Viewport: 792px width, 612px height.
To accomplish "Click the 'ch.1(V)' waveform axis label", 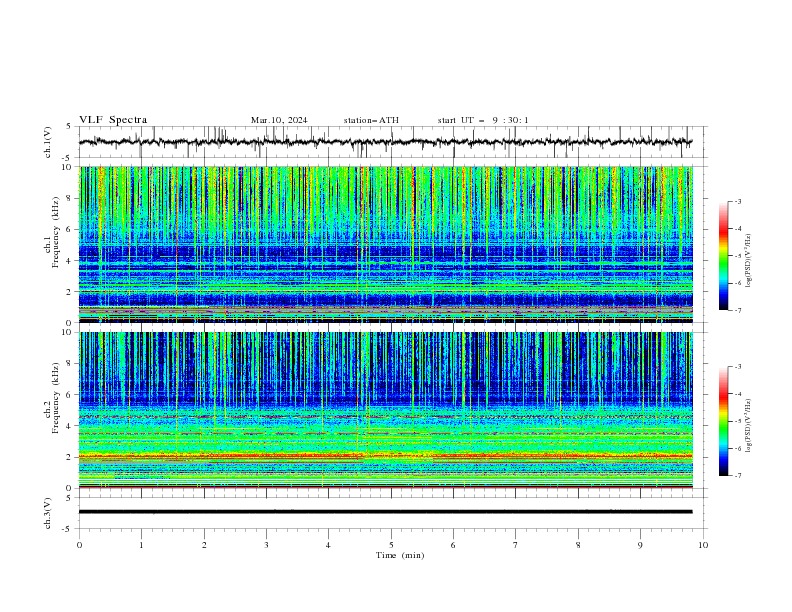I will 47,142.
